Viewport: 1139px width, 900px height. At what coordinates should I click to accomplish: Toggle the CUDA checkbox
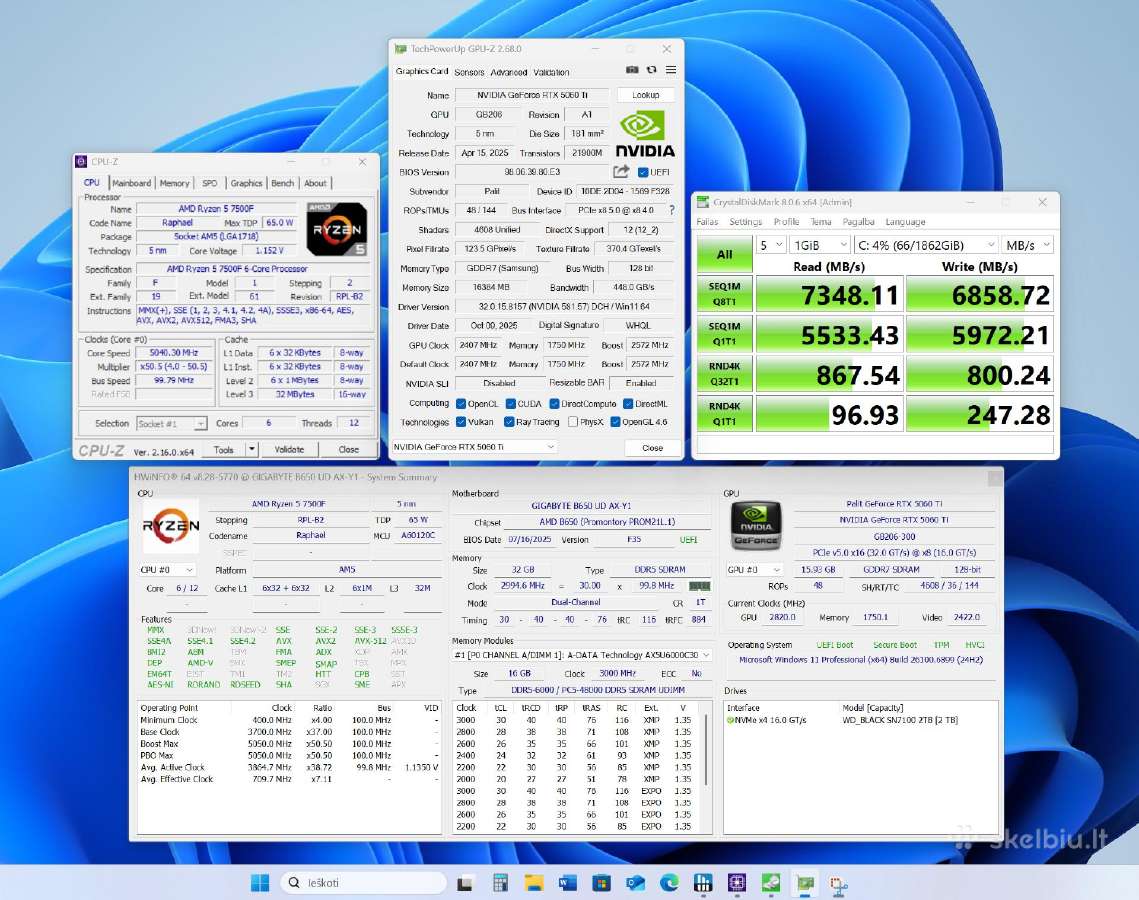tap(510, 404)
